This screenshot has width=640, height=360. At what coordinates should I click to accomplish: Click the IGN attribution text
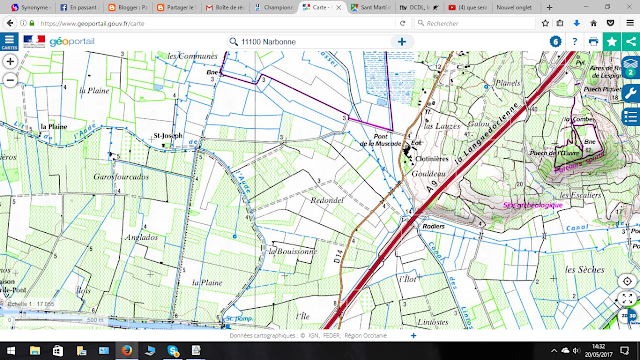click(x=313, y=336)
